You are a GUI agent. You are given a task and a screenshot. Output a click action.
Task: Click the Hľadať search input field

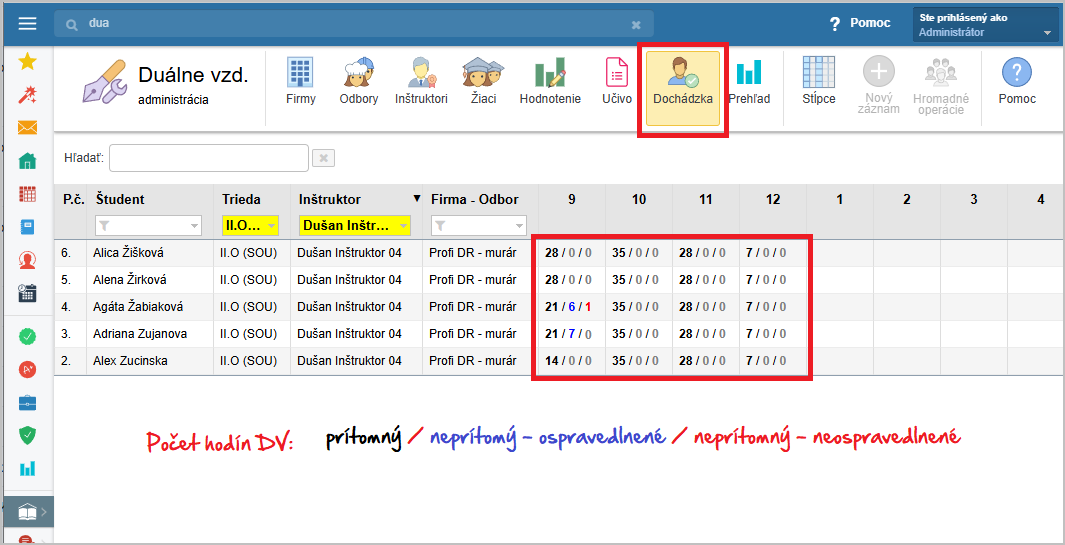click(x=209, y=158)
